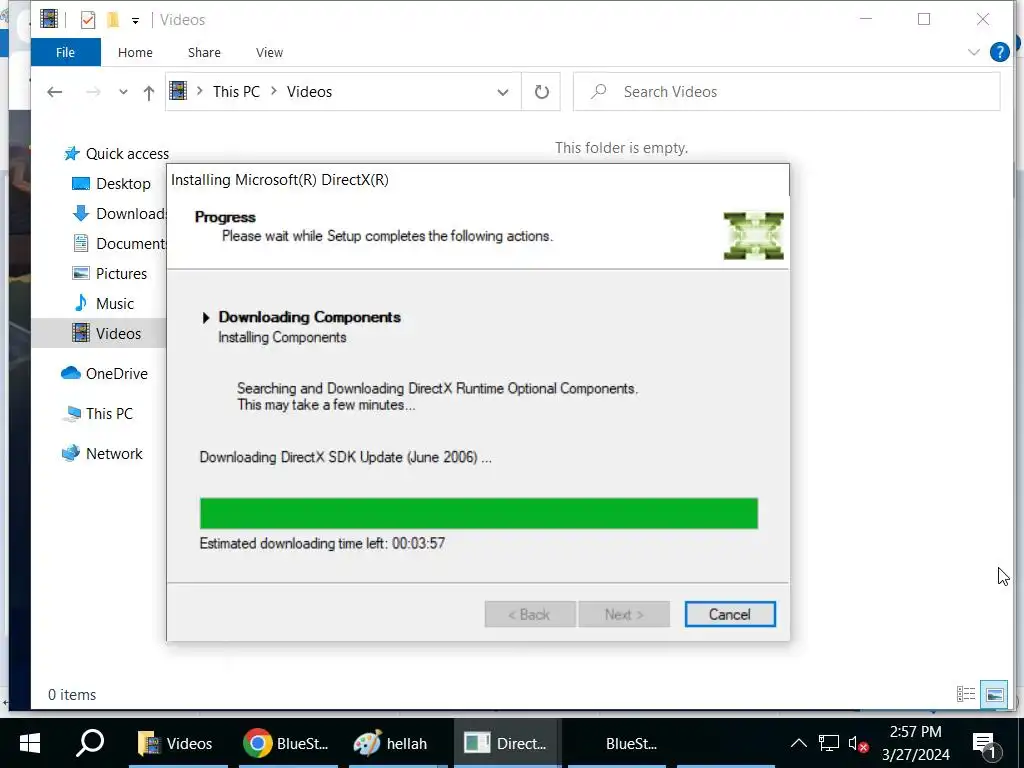Click the green download progress bar

(x=479, y=513)
